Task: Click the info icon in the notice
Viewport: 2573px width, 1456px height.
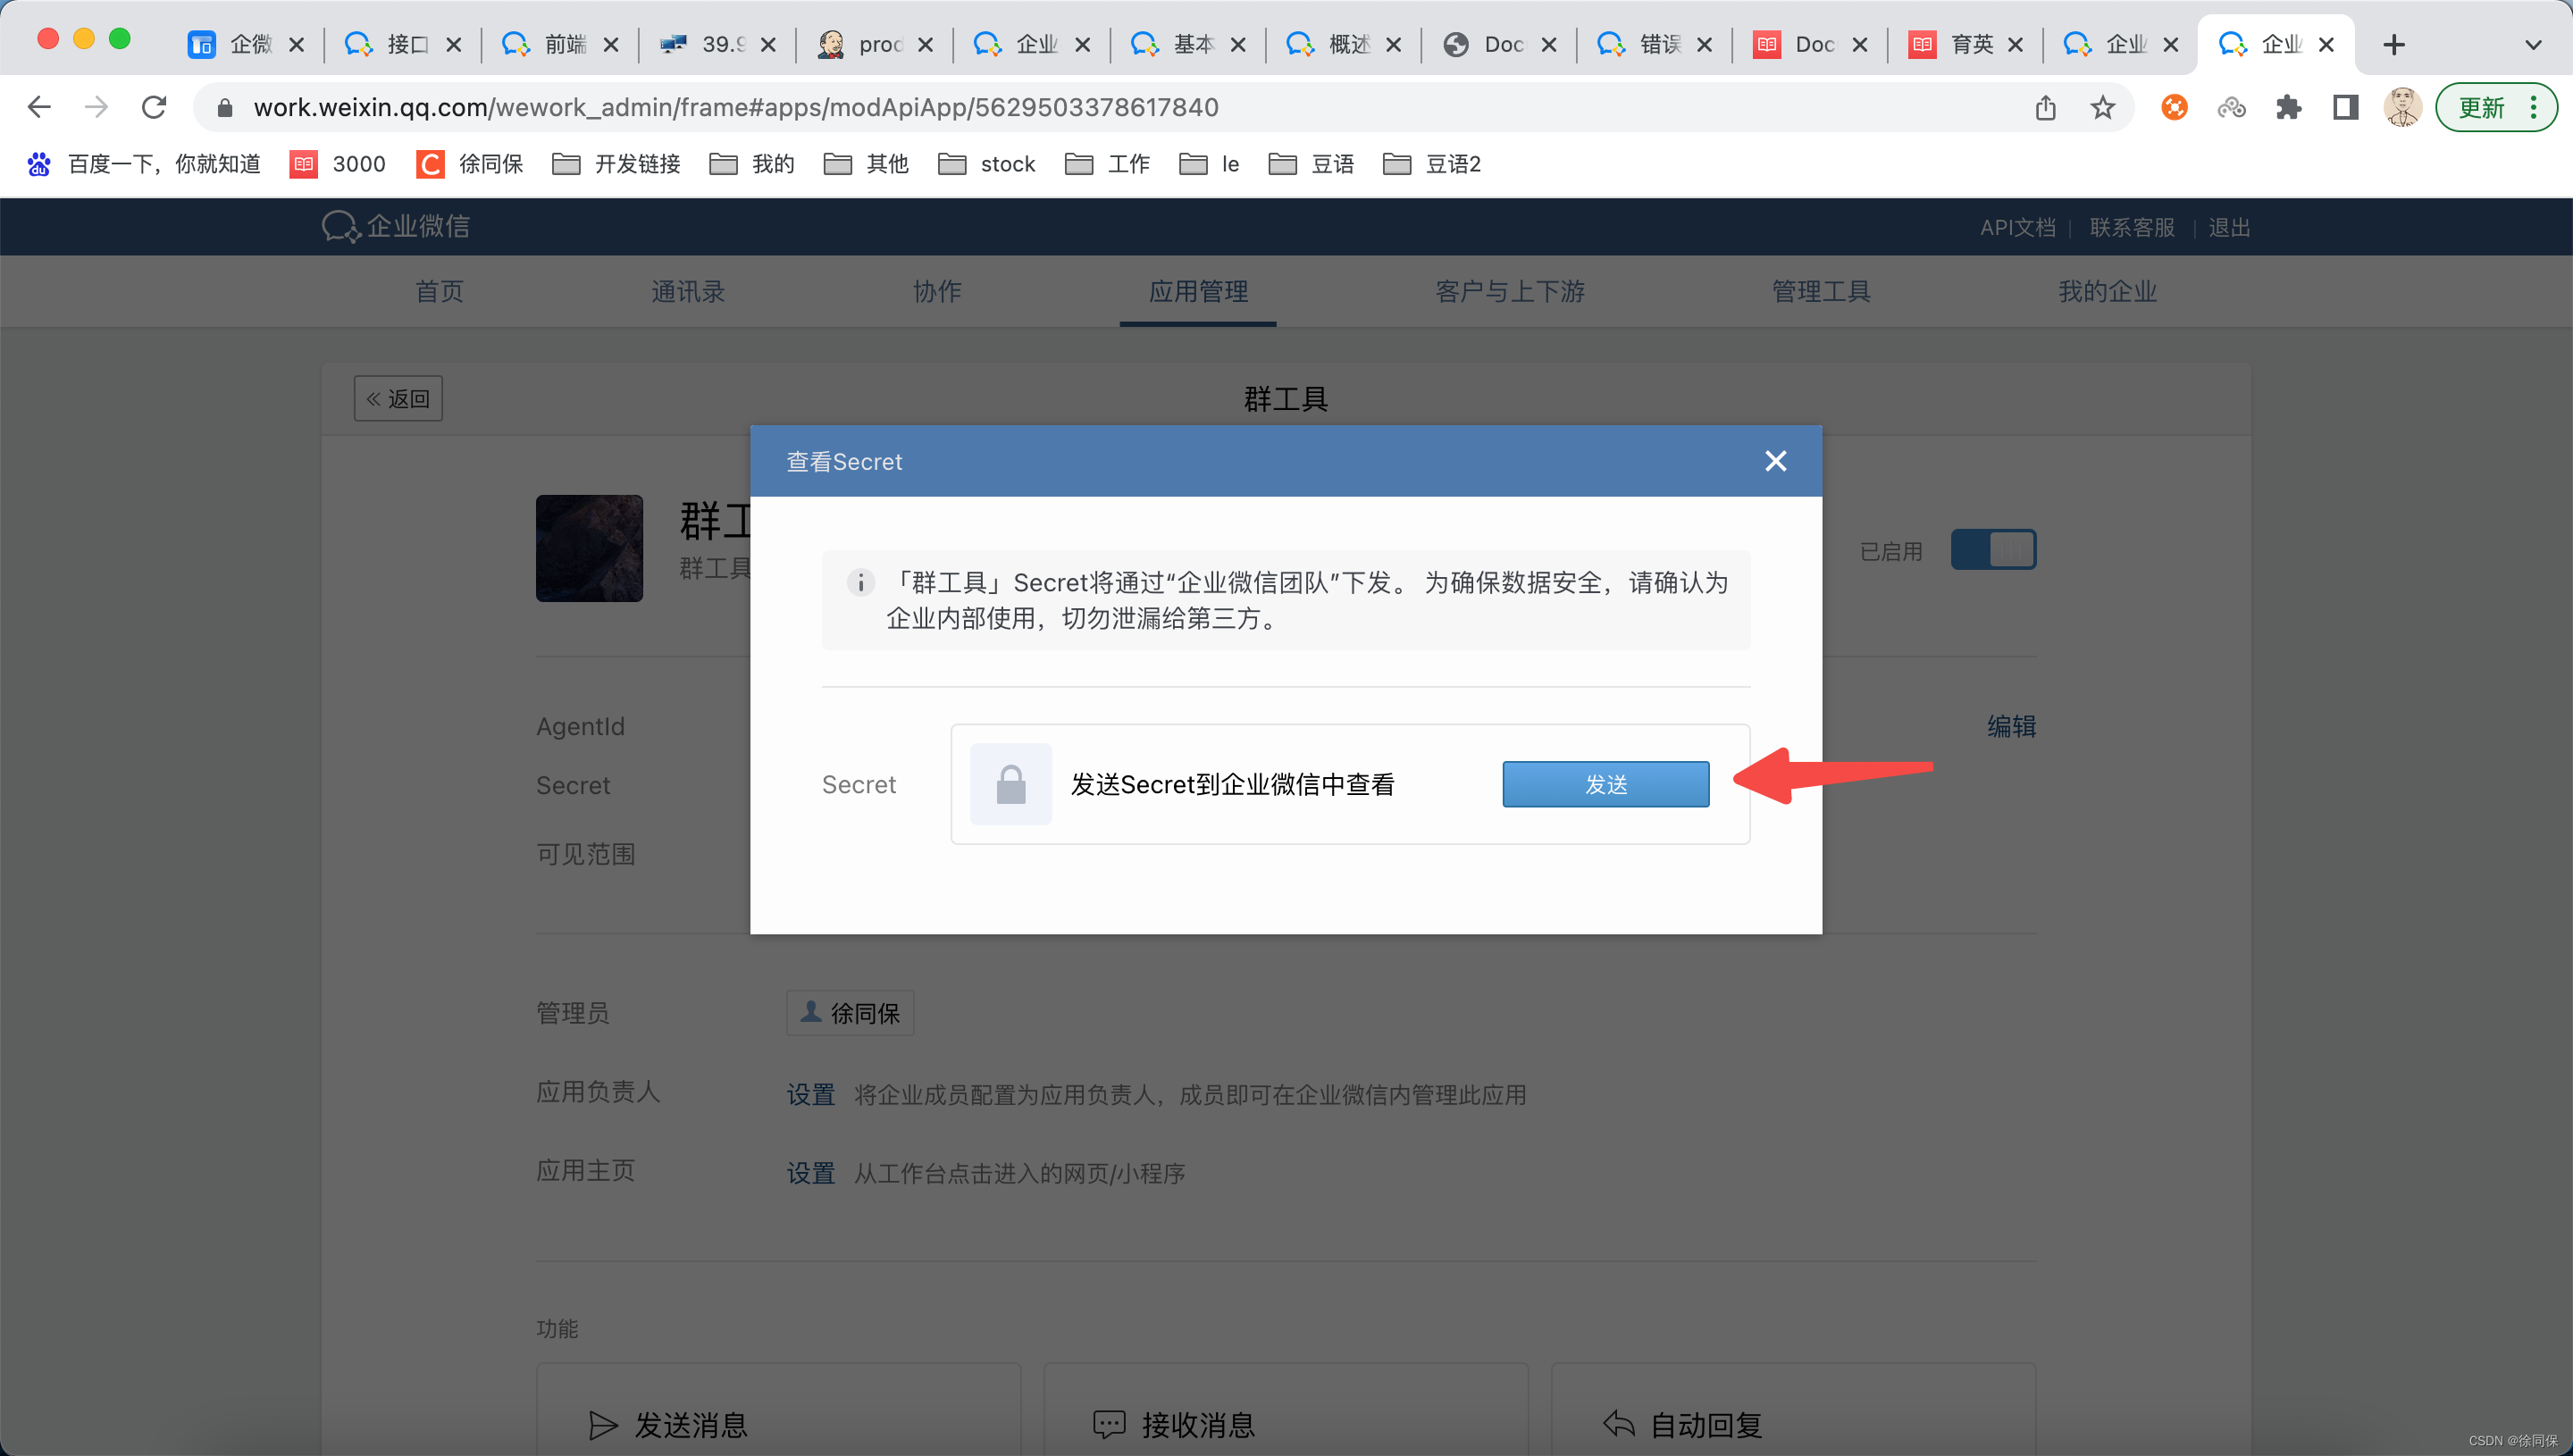Action: [860, 582]
